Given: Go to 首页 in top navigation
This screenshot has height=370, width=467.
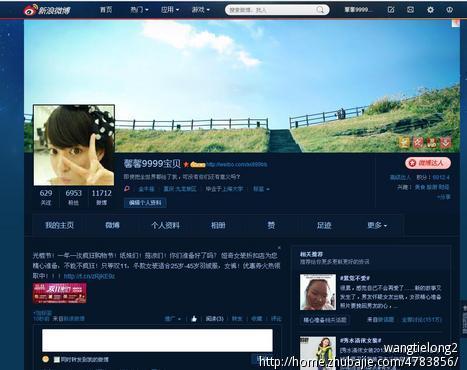Looking at the screenshot, I should point(106,10).
